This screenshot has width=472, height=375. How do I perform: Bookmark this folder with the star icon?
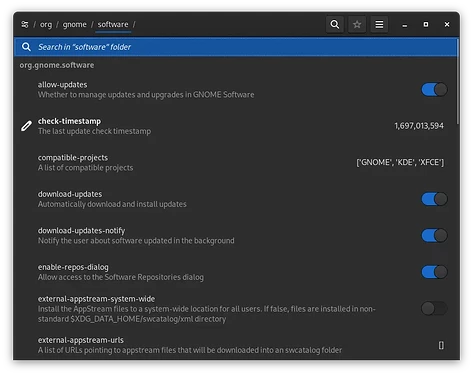[357, 24]
